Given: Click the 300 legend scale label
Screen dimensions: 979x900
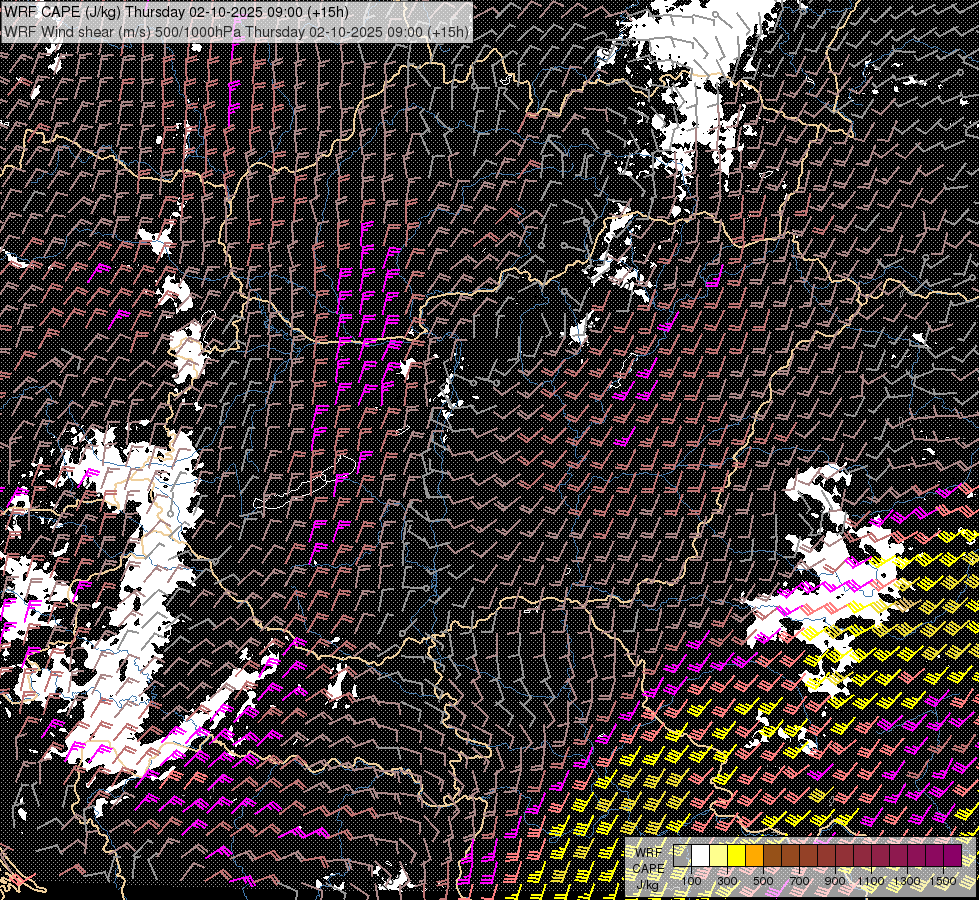Looking at the screenshot, I should (727, 881).
